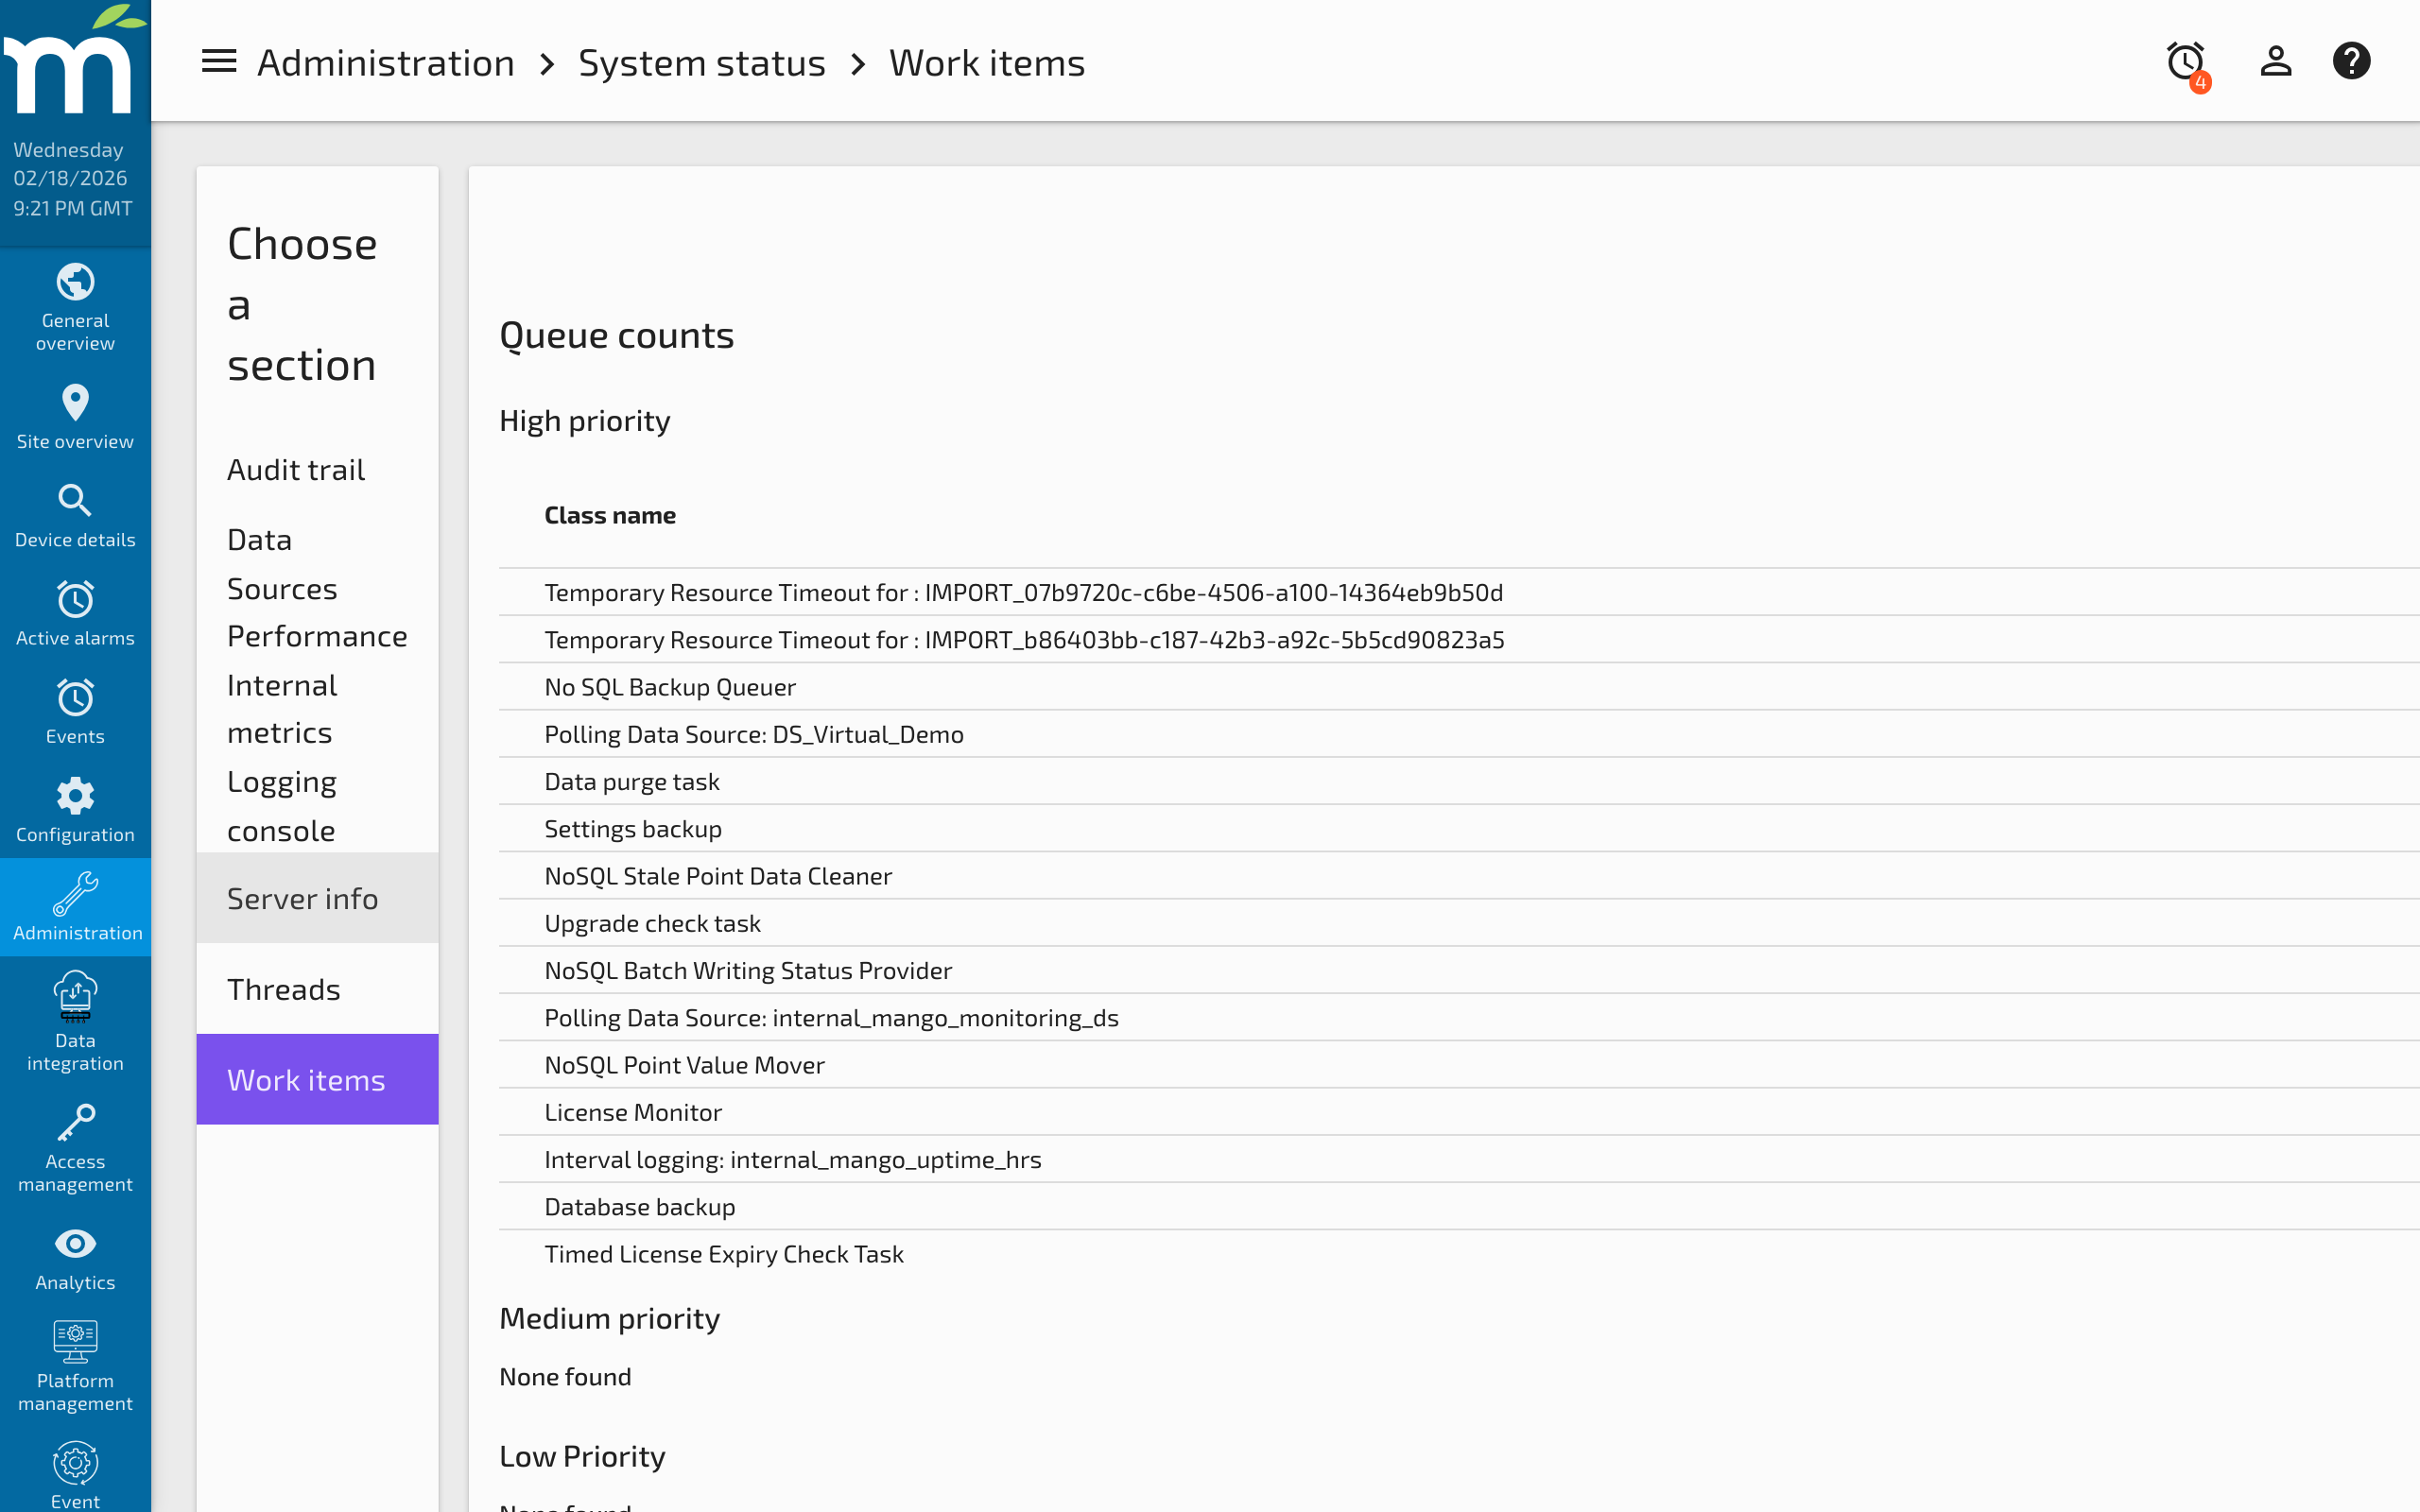Expand the hamburger navigation menu
This screenshot has height=1512, width=2420.
[218, 60]
